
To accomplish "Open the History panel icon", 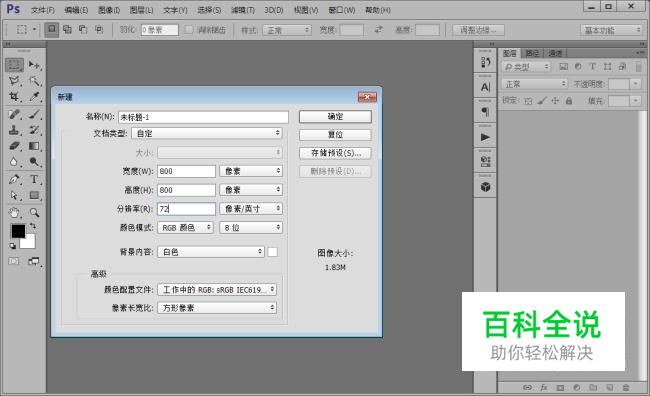I will click(x=485, y=63).
